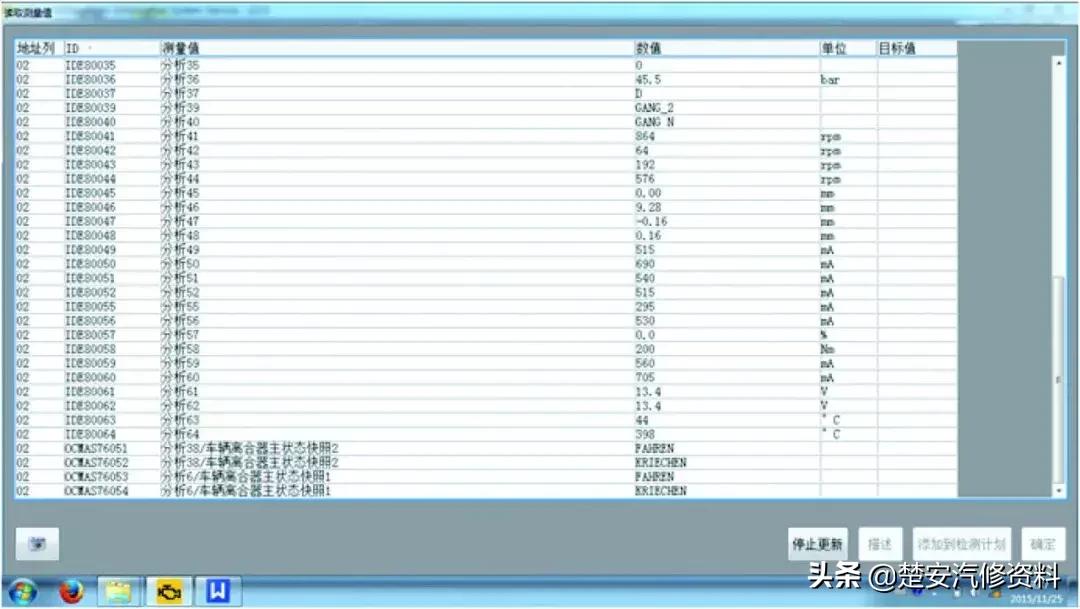
Task: Open the Windows Start menu orb
Action: click(x=23, y=592)
